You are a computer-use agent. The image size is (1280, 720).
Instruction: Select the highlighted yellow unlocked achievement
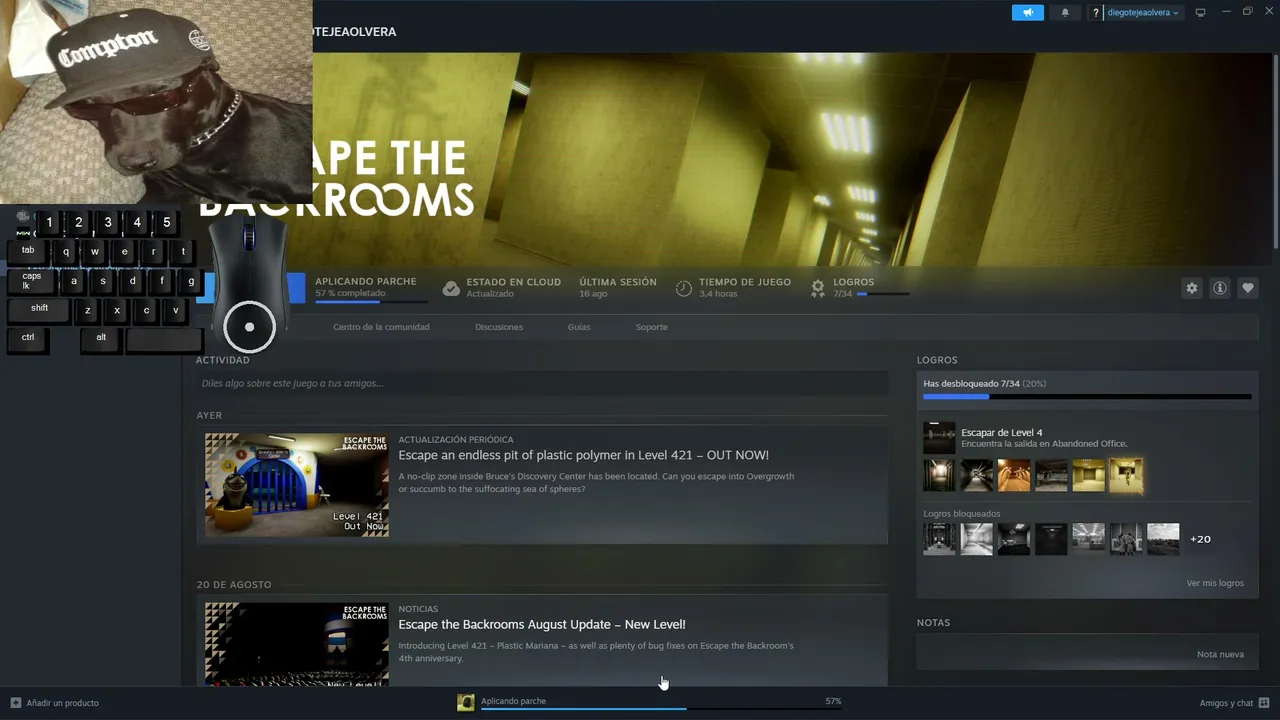pyautogui.click(x=1126, y=475)
